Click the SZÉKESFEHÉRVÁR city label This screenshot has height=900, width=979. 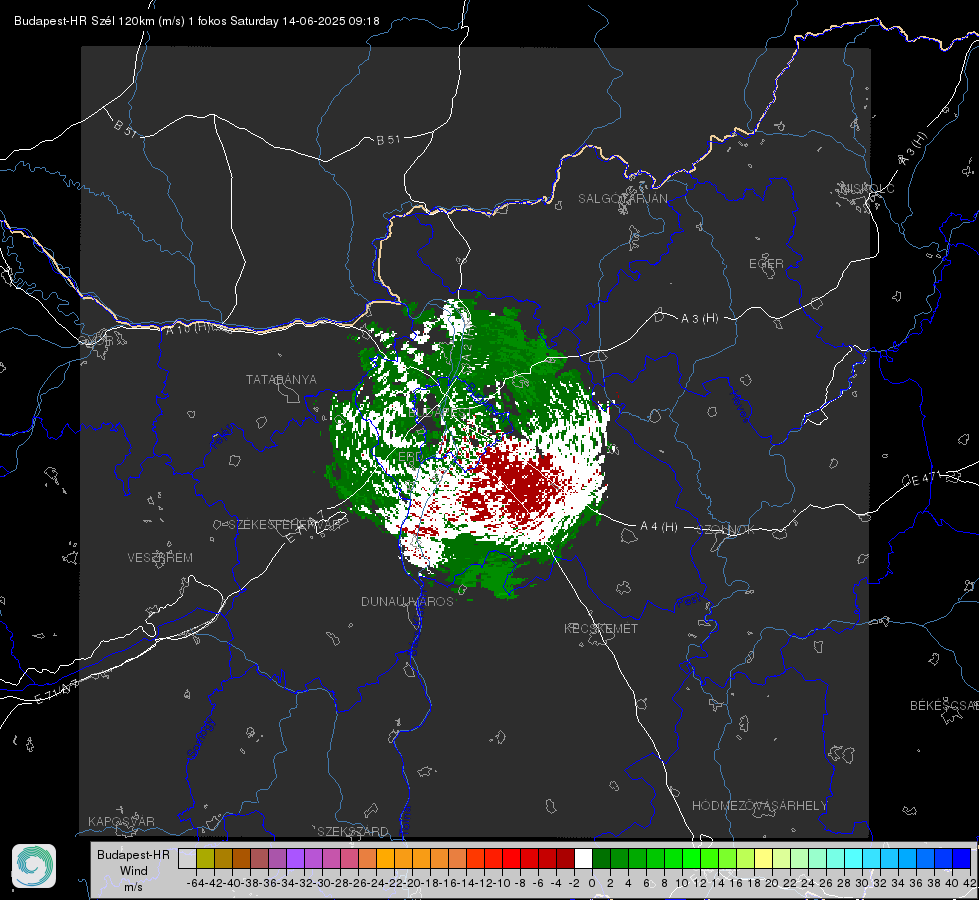coord(286,524)
